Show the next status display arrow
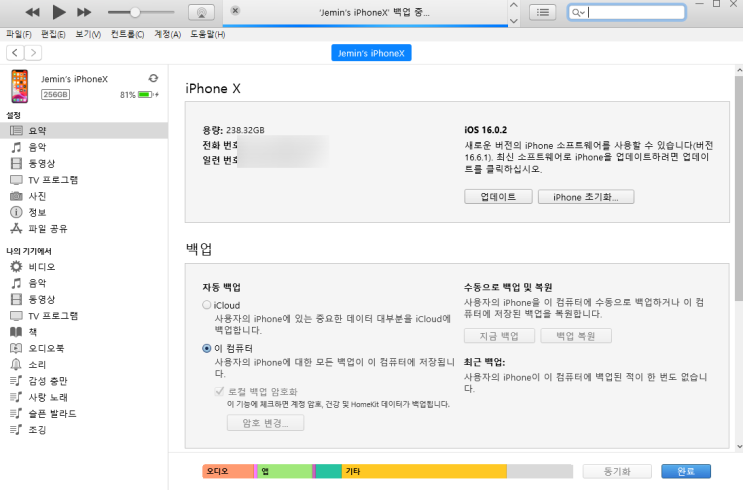This screenshot has width=743, height=490. pos(514,20)
